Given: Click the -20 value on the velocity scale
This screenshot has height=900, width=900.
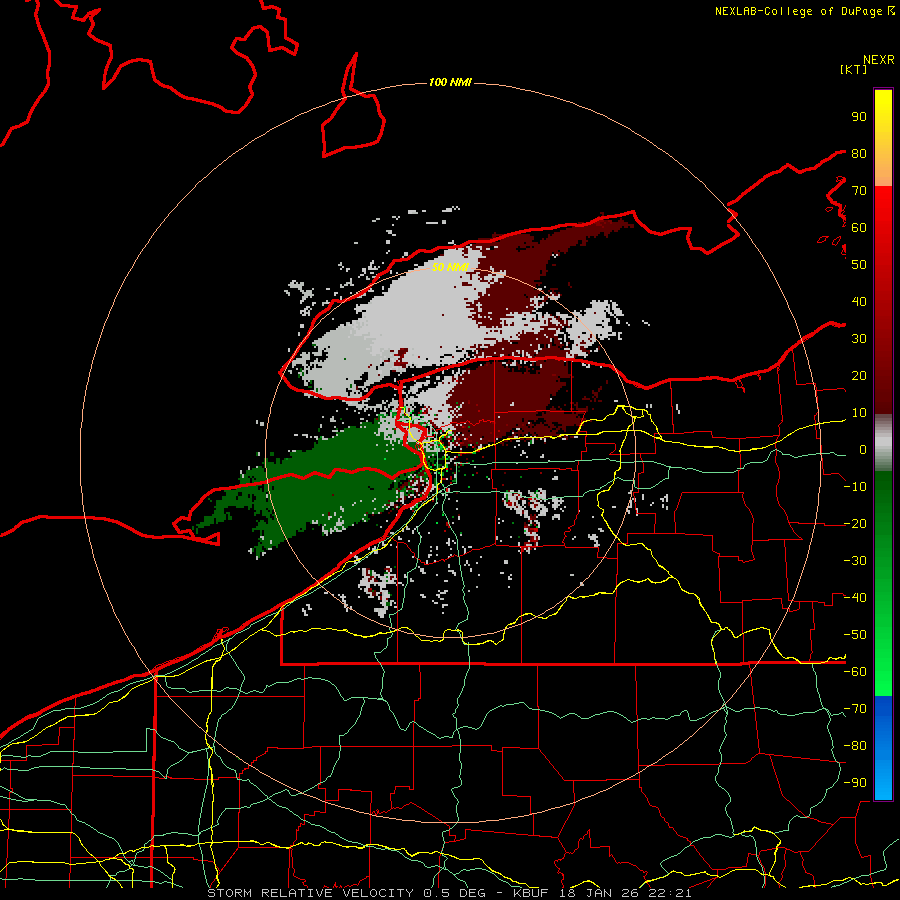Looking at the screenshot, I should coord(855,524).
